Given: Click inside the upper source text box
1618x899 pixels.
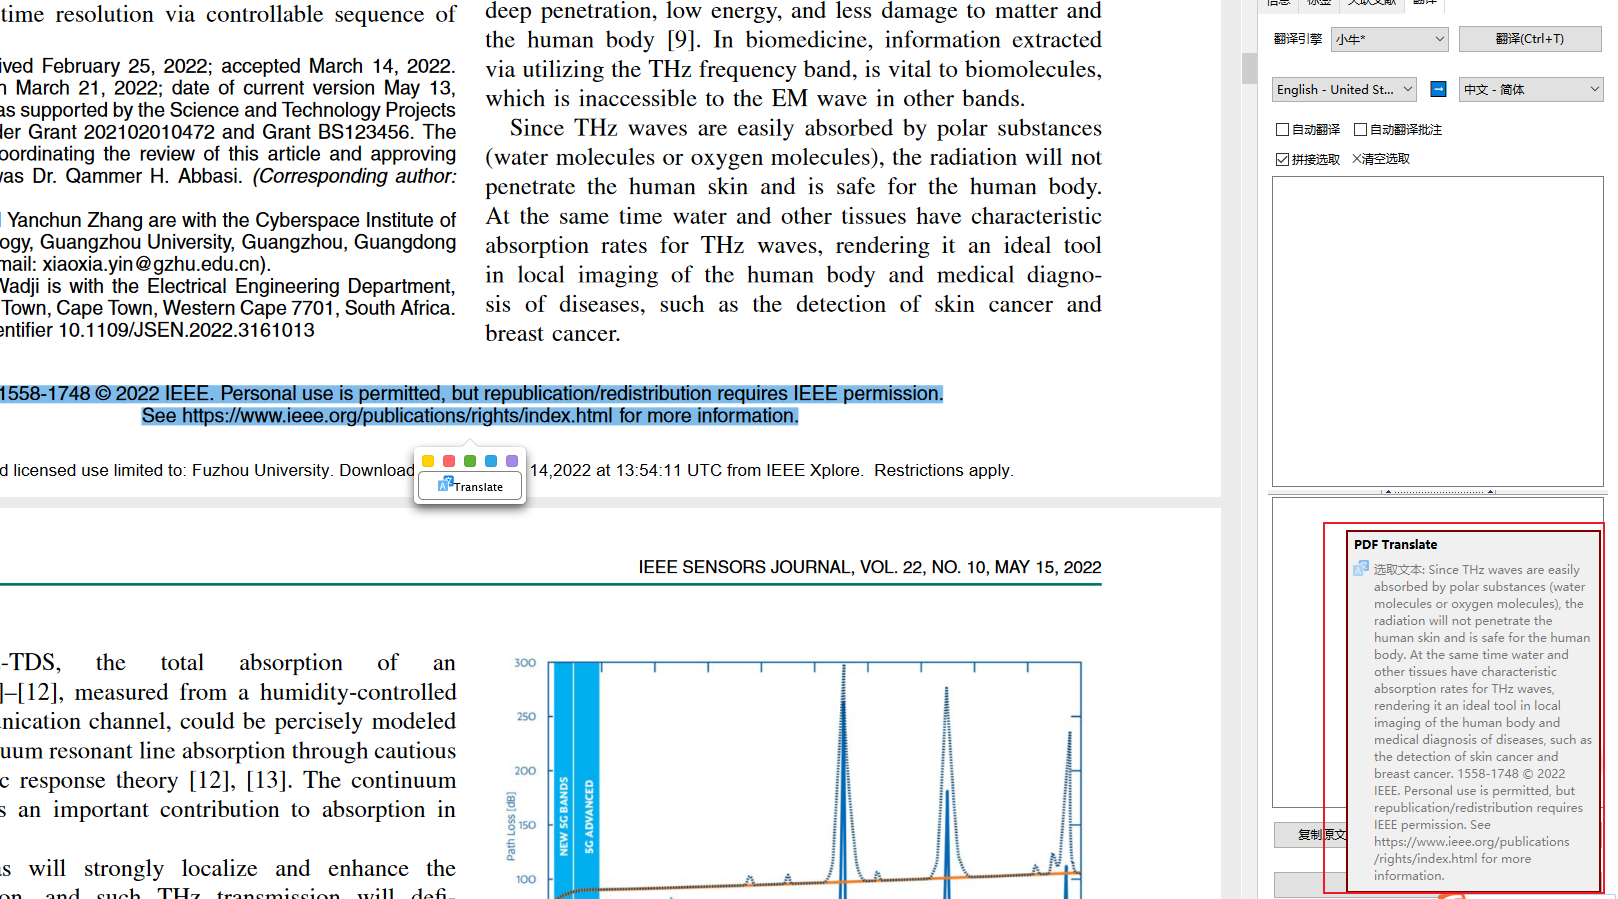Looking at the screenshot, I should pyautogui.click(x=1437, y=332).
